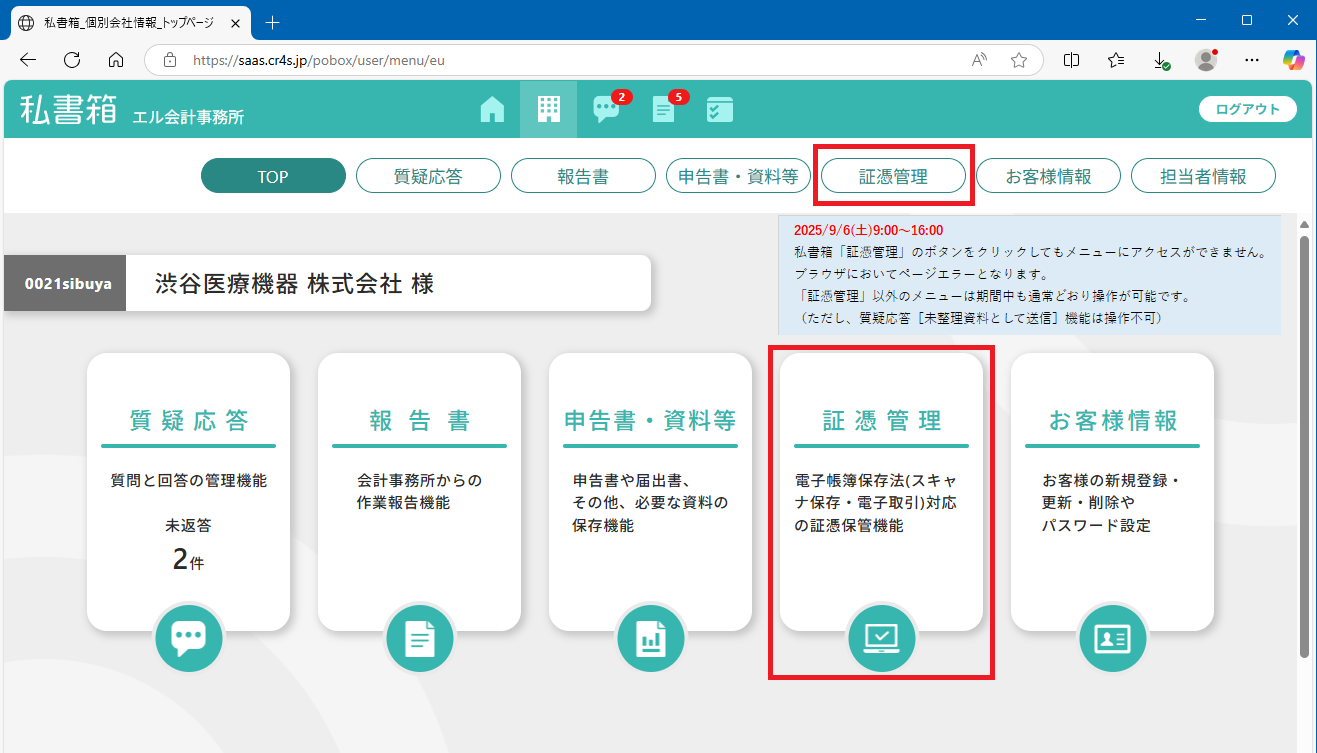Open the checklist task icon in header

tap(720, 110)
